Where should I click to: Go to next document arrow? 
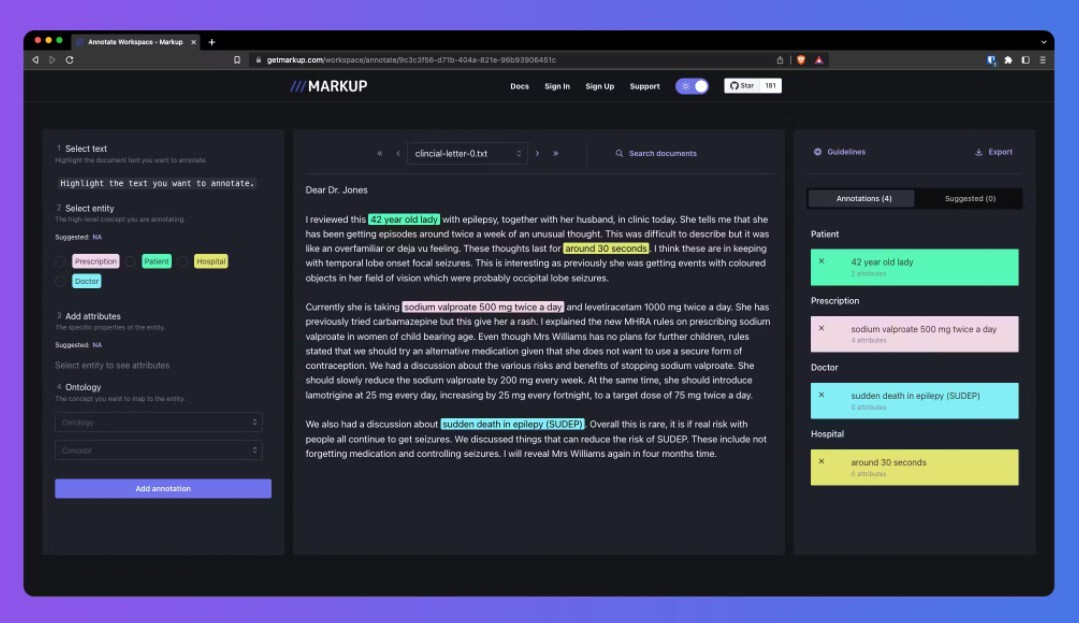537,154
